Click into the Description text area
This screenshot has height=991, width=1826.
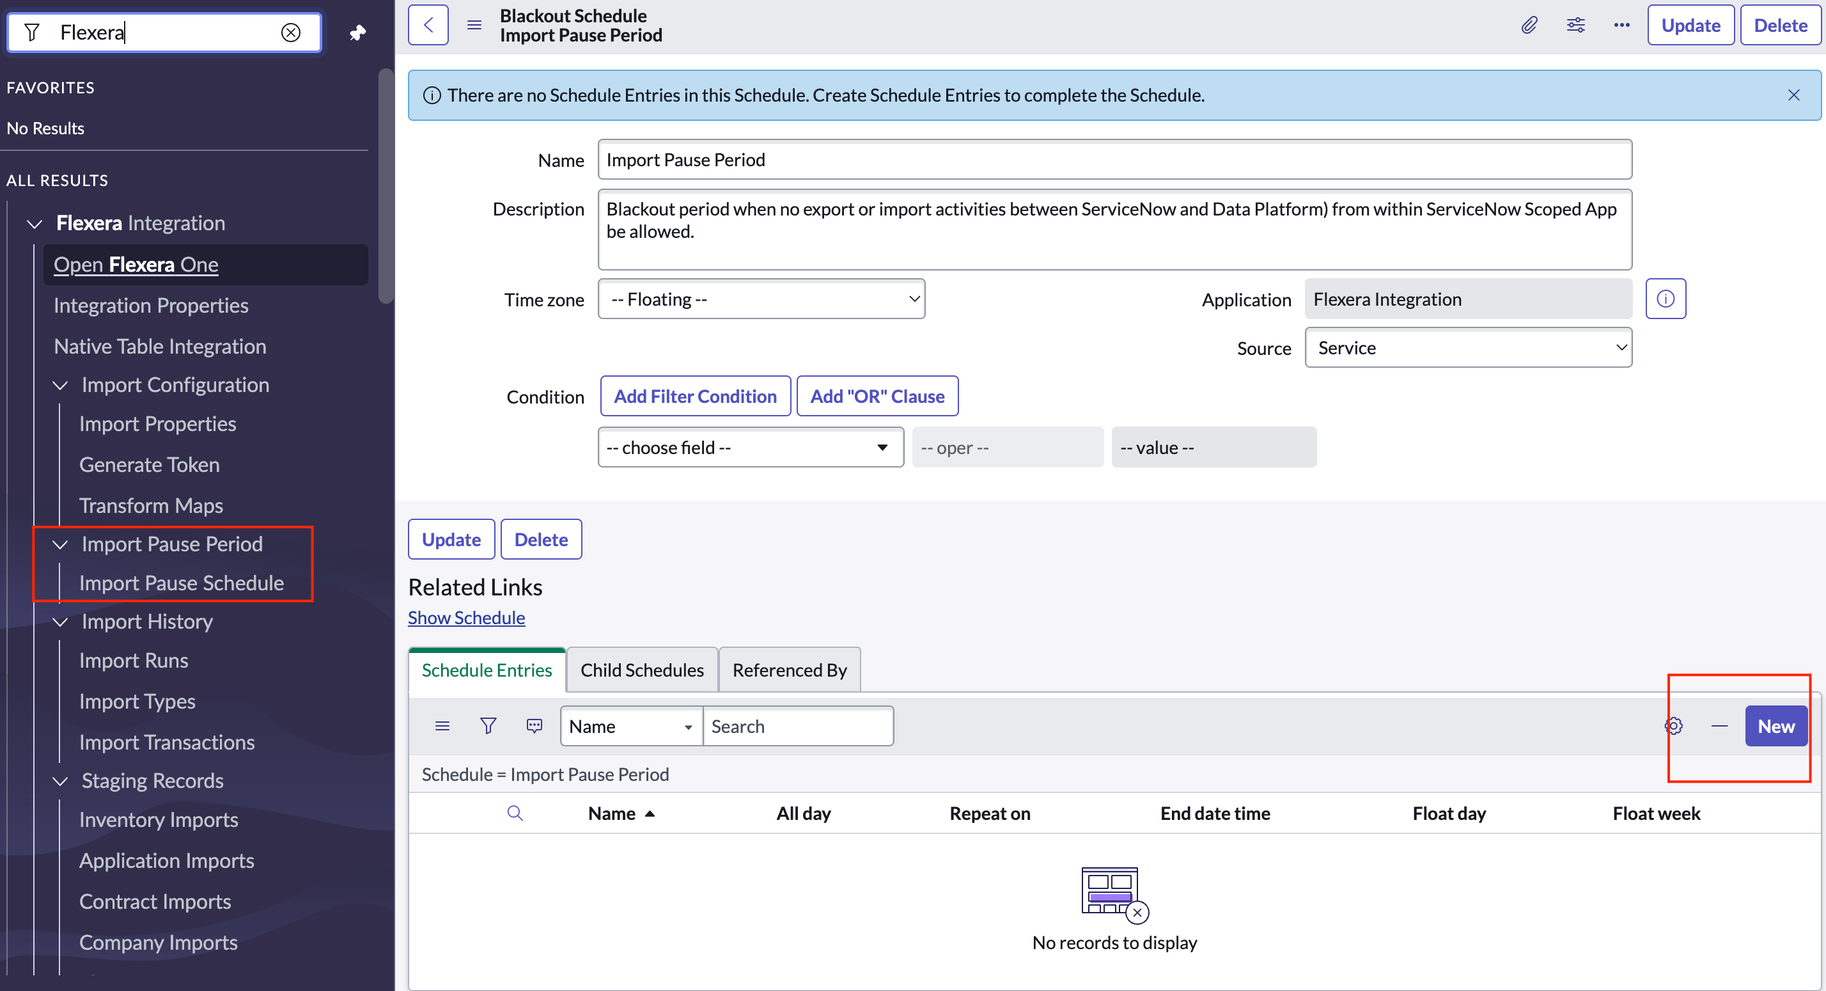(x=1115, y=230)
